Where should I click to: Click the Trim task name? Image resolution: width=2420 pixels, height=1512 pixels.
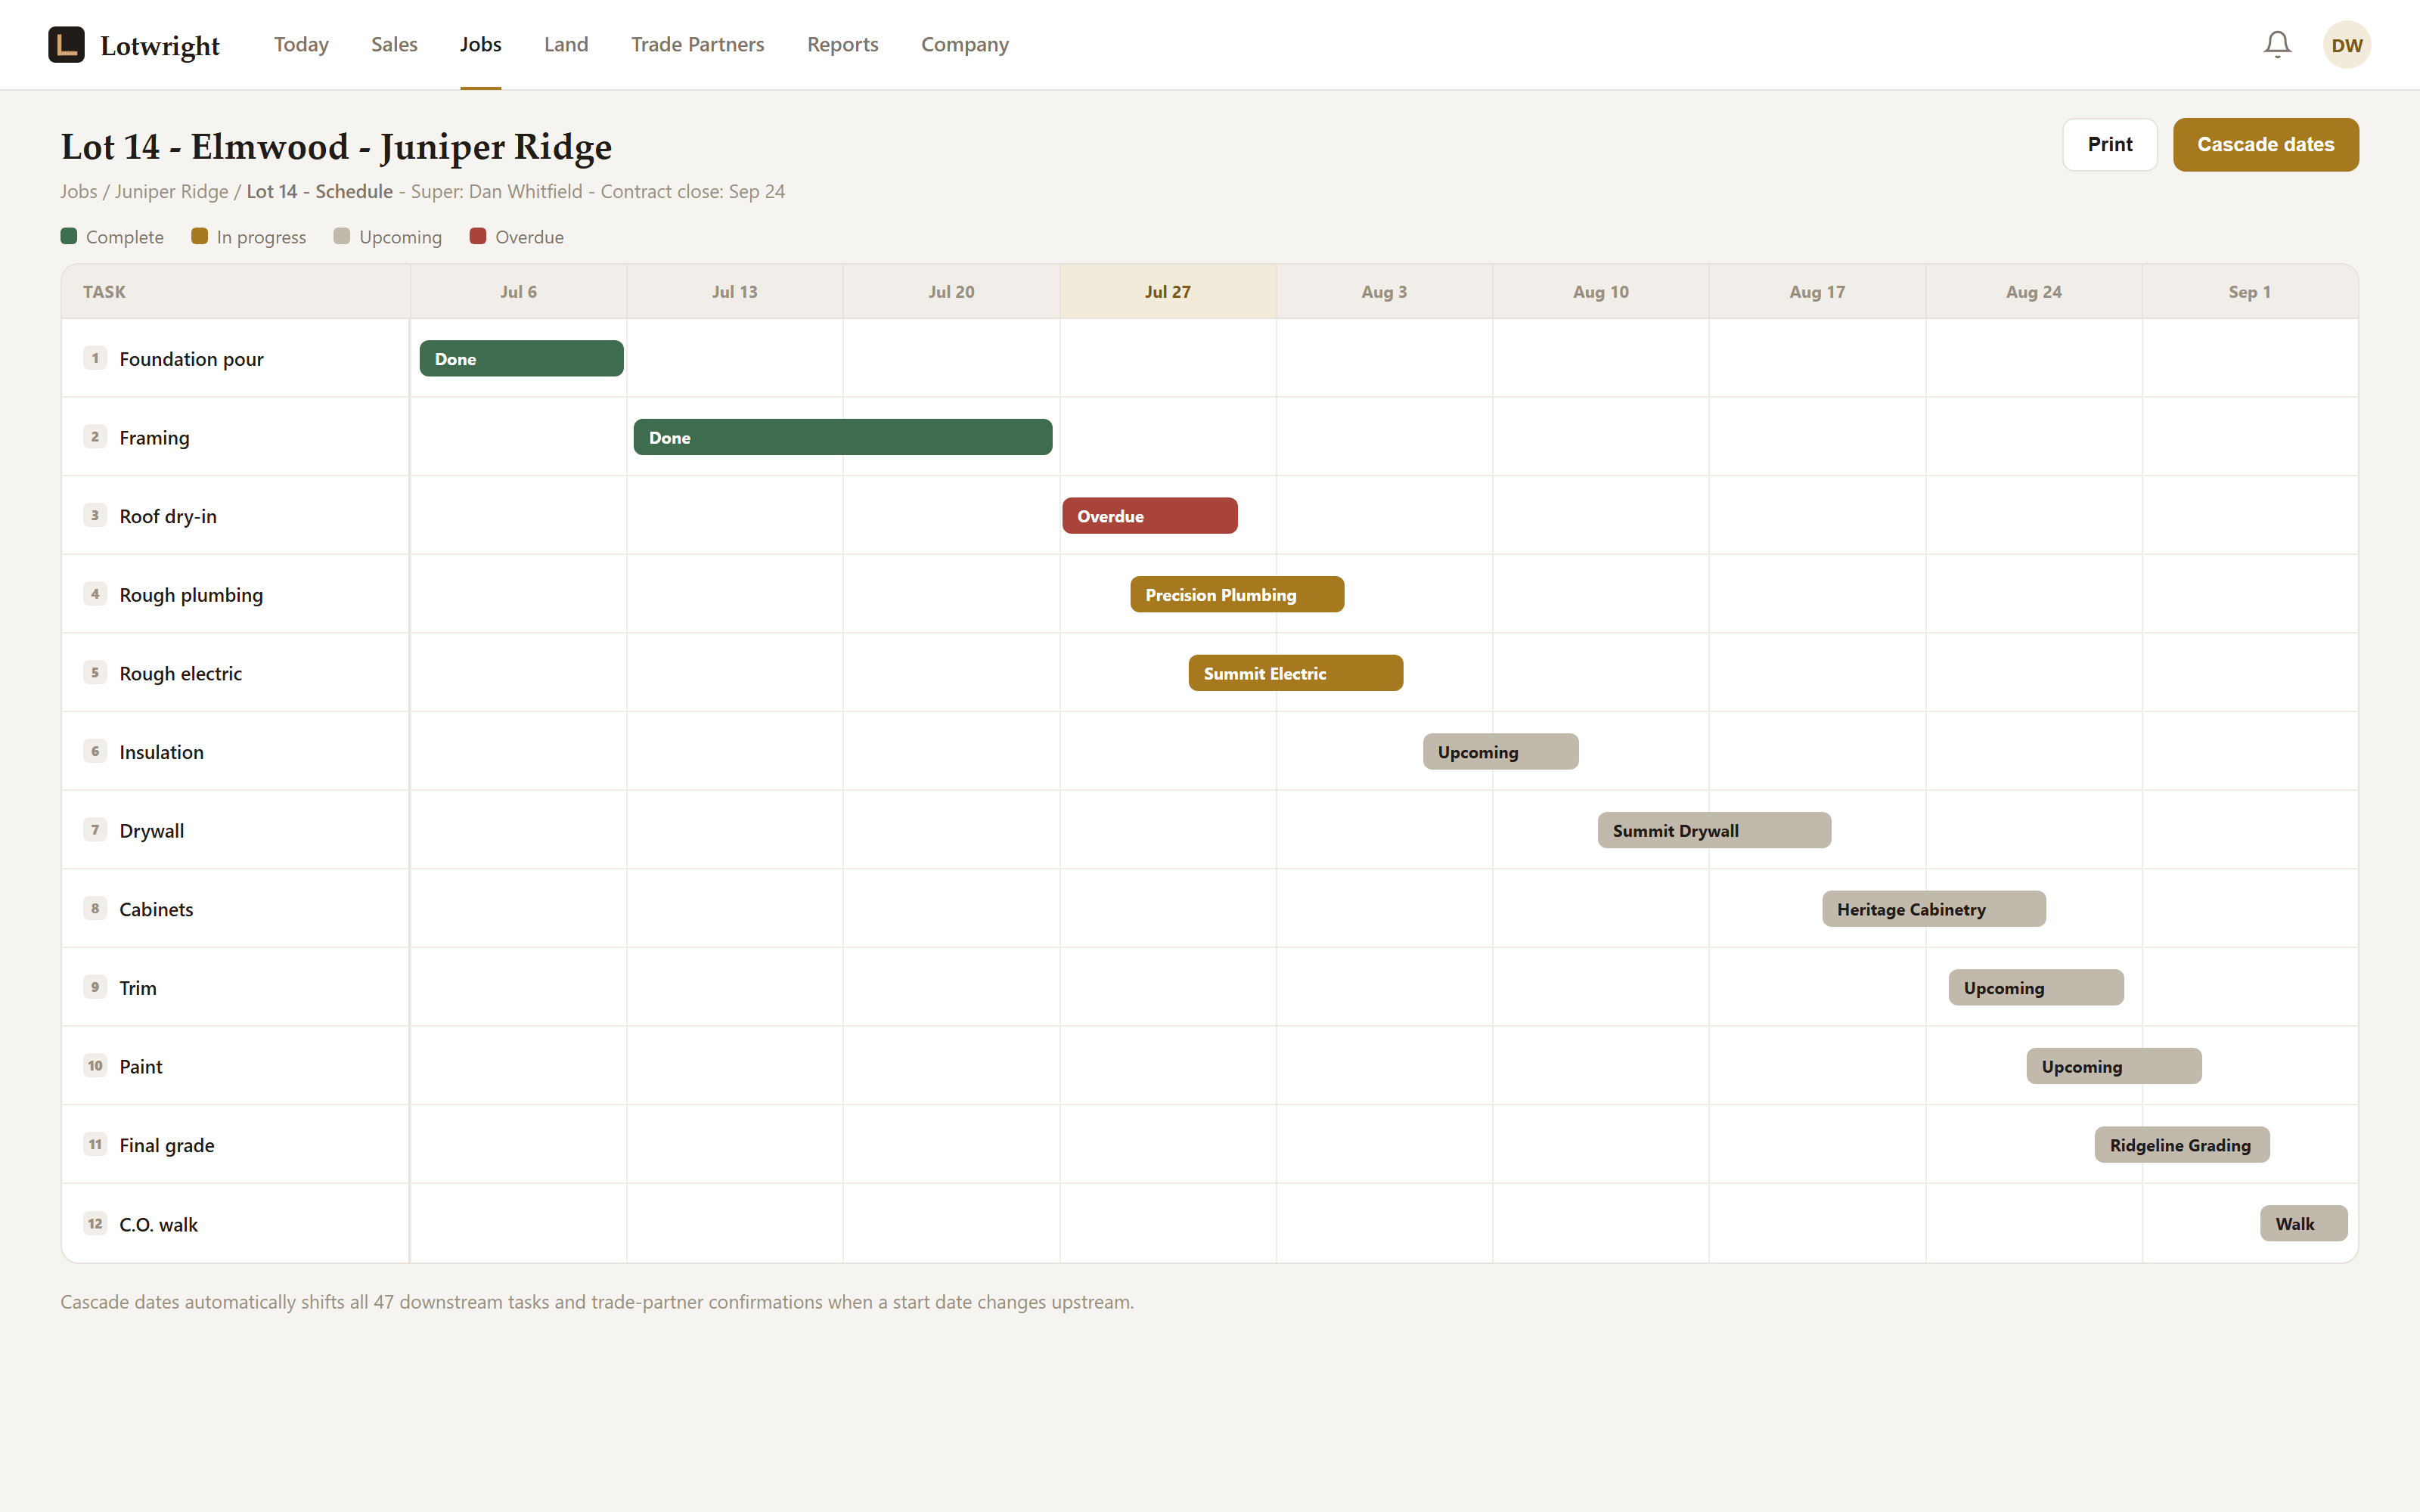click(x=138, y=988)
